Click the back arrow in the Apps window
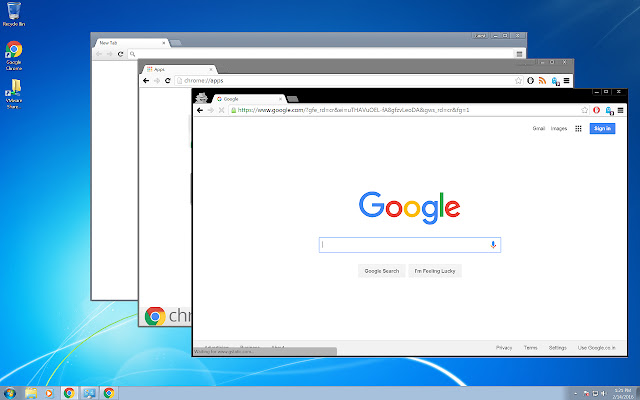This screenshot has height=400, width=640. 146,81
